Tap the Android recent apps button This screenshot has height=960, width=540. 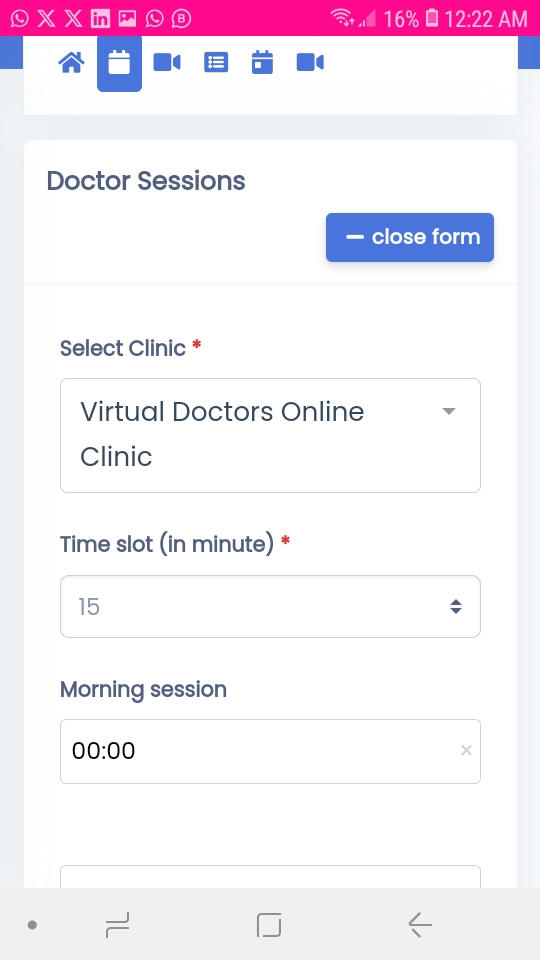coord(117,924)
